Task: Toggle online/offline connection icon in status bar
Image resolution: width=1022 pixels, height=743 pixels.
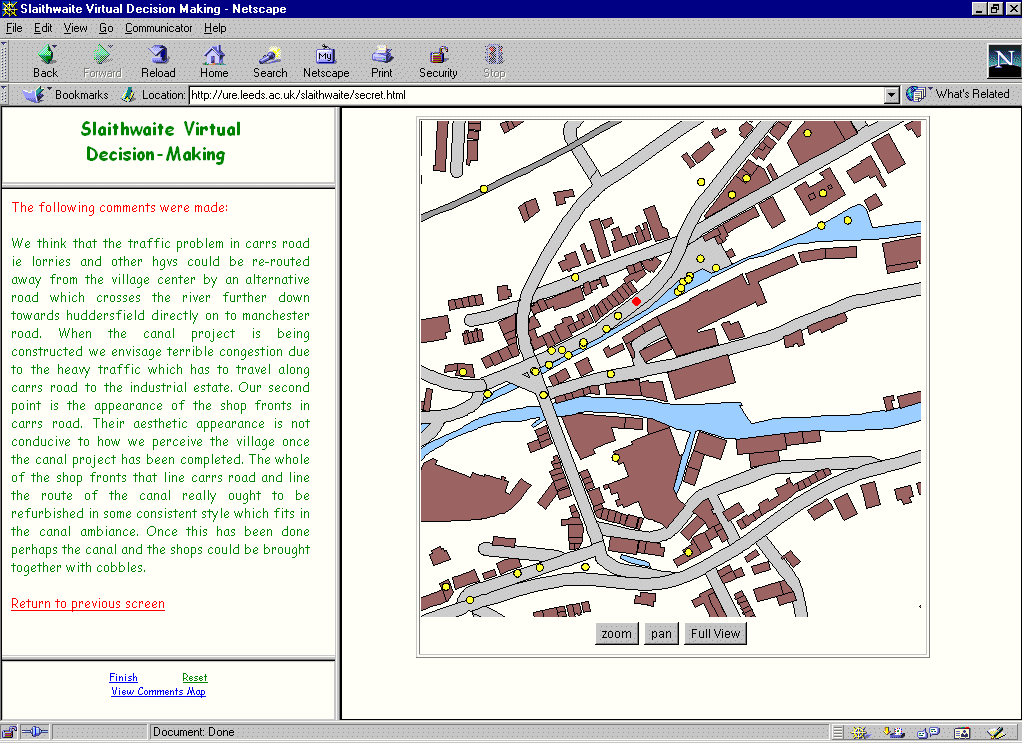Action: click(35, 732)
